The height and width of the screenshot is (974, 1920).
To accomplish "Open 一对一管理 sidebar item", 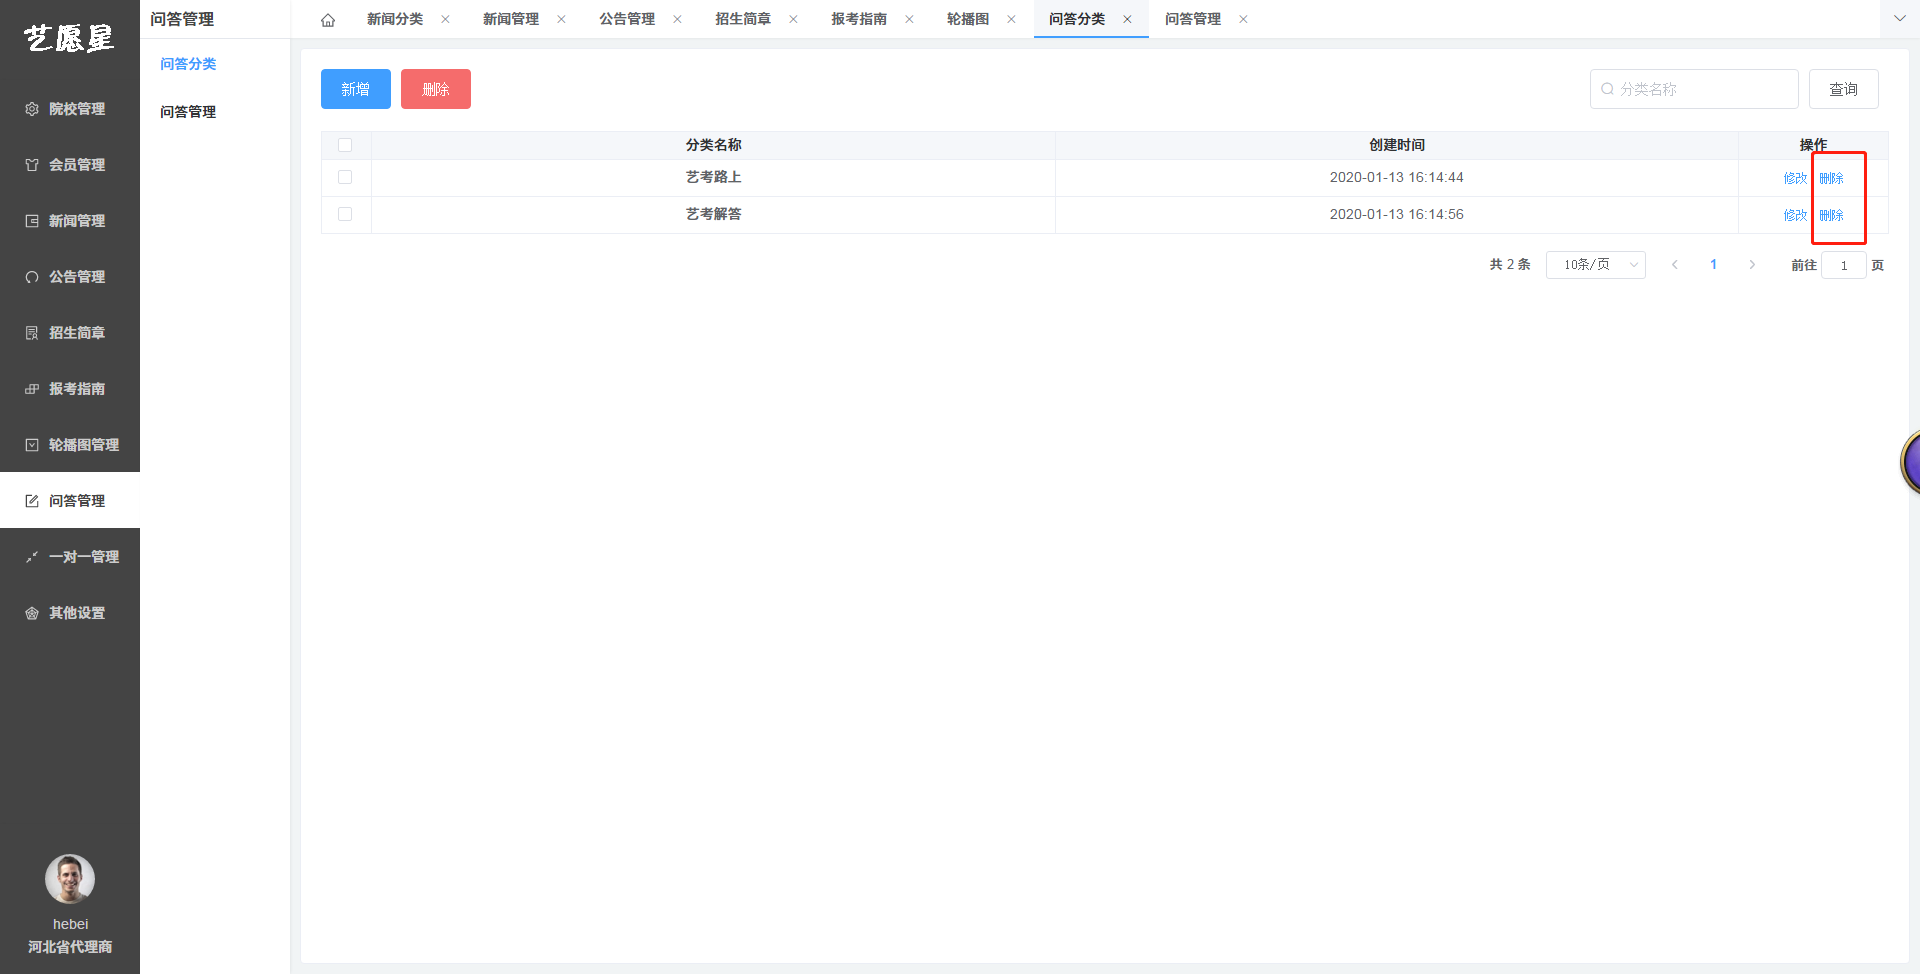I will [x=70, y=557].
